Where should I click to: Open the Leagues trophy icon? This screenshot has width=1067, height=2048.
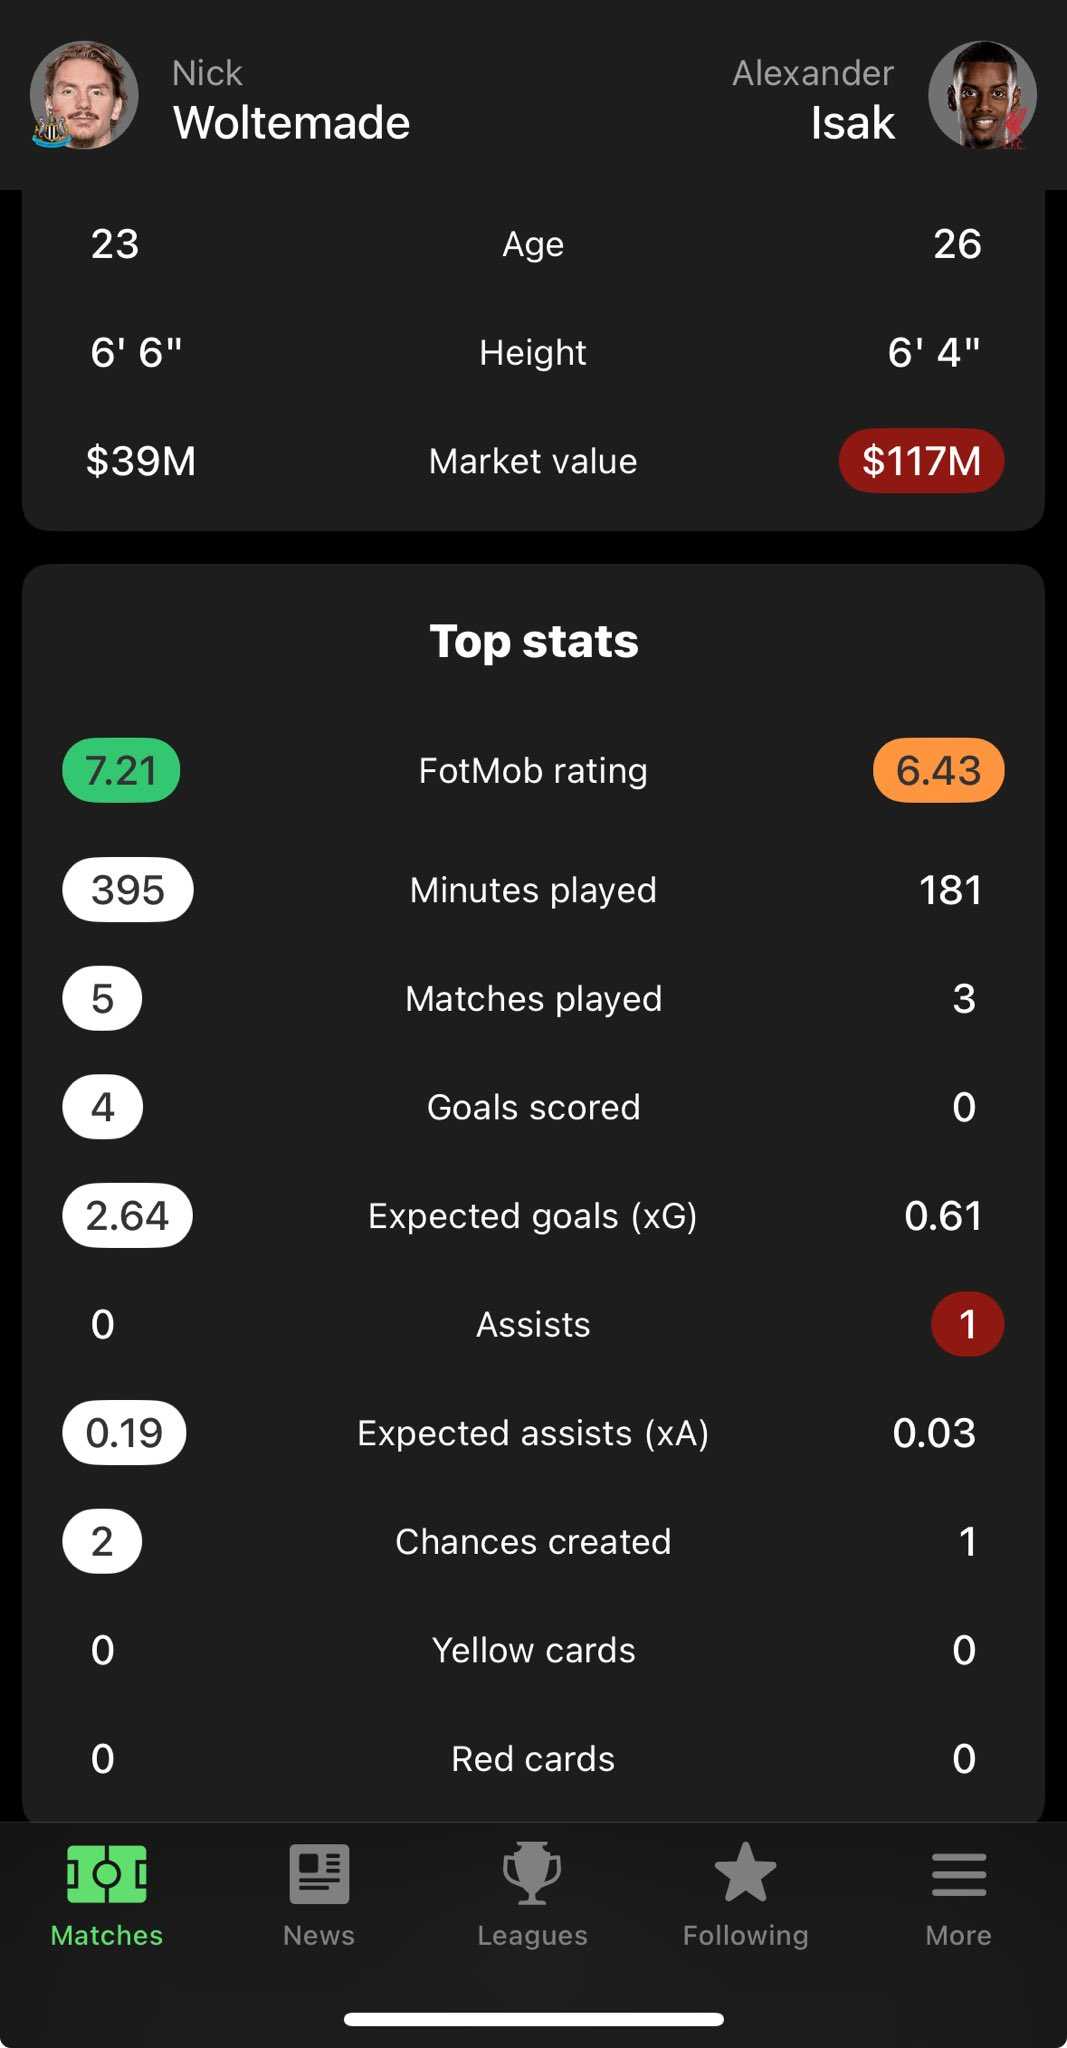click(532, 1873)
